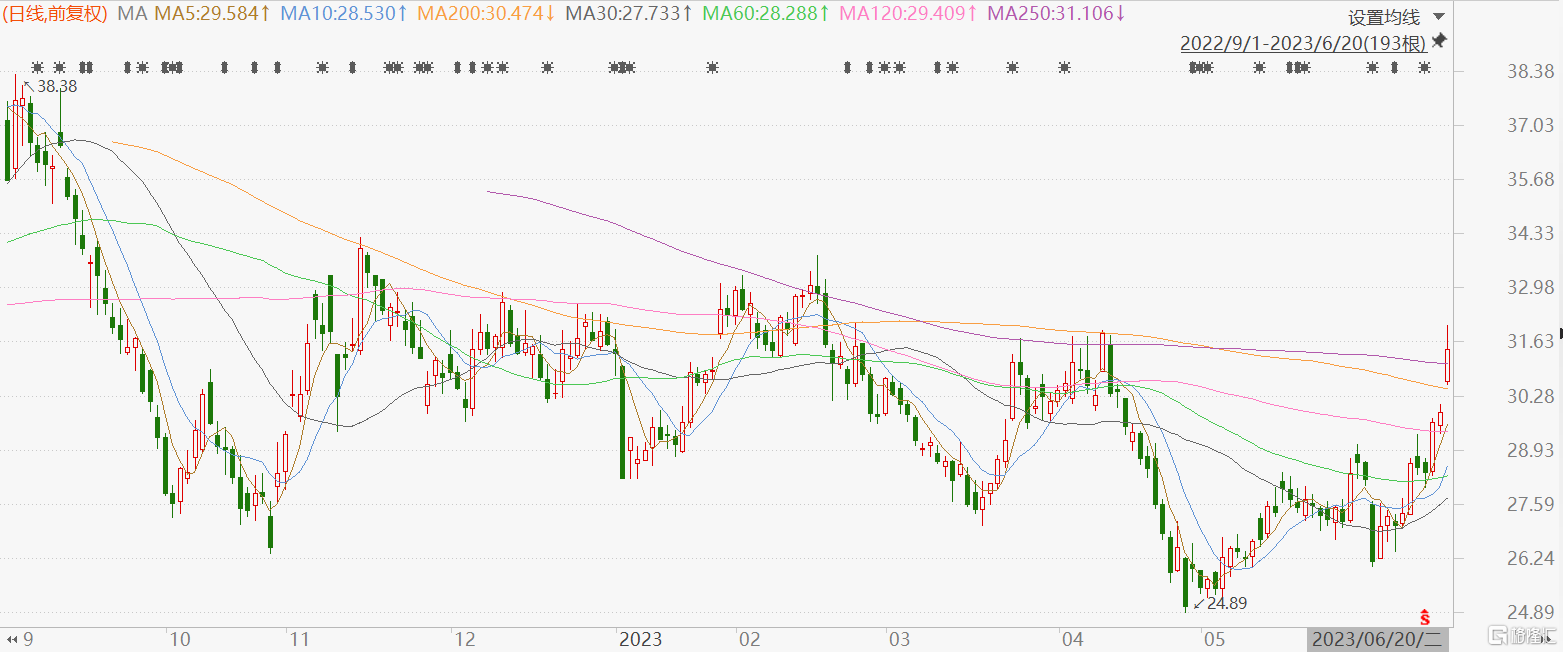Click the 24.89 low-price annotation on the chart

(x=1227, y=603)
